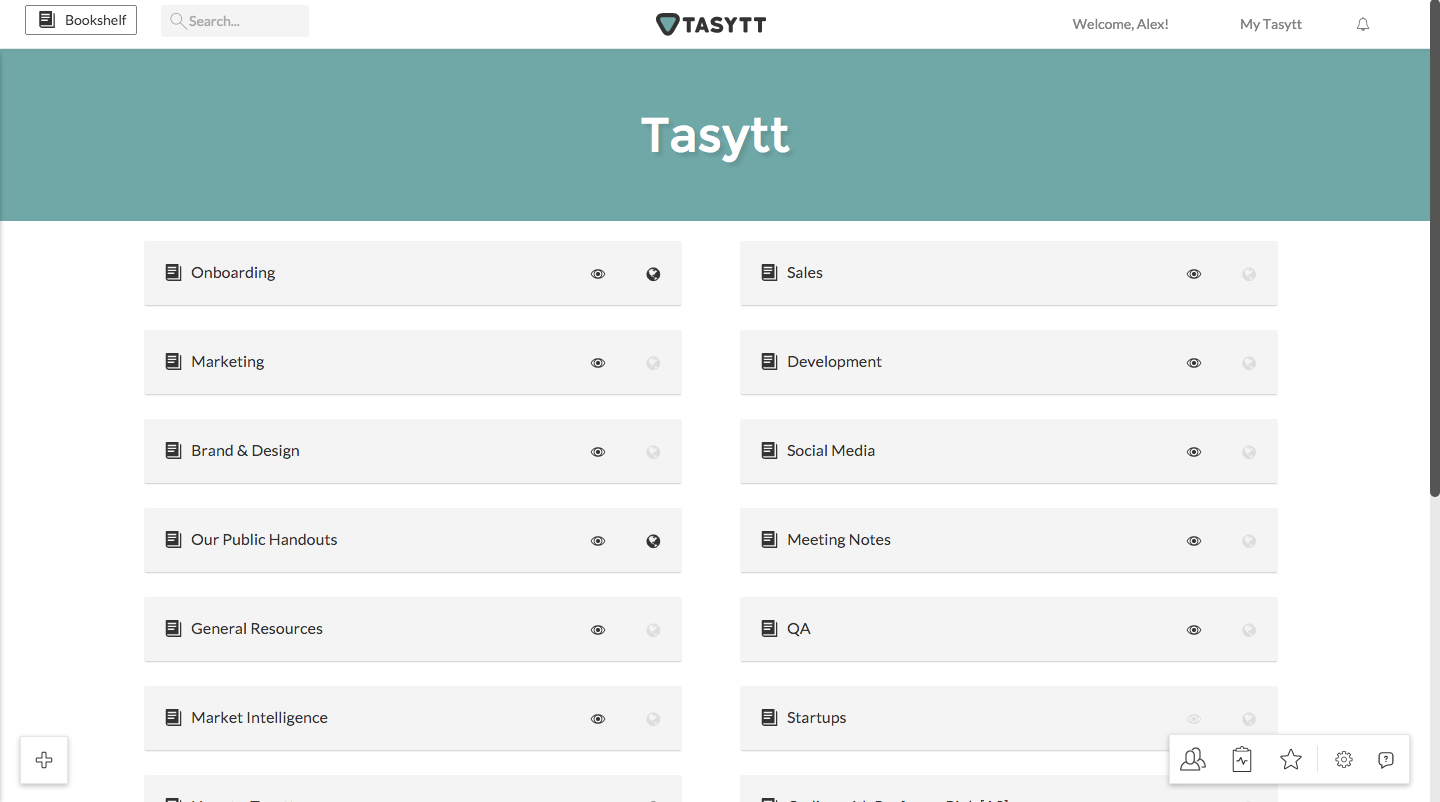Open the help question-mark icon
Screen dimensions: 1440x802
(x=1386, y=760)
